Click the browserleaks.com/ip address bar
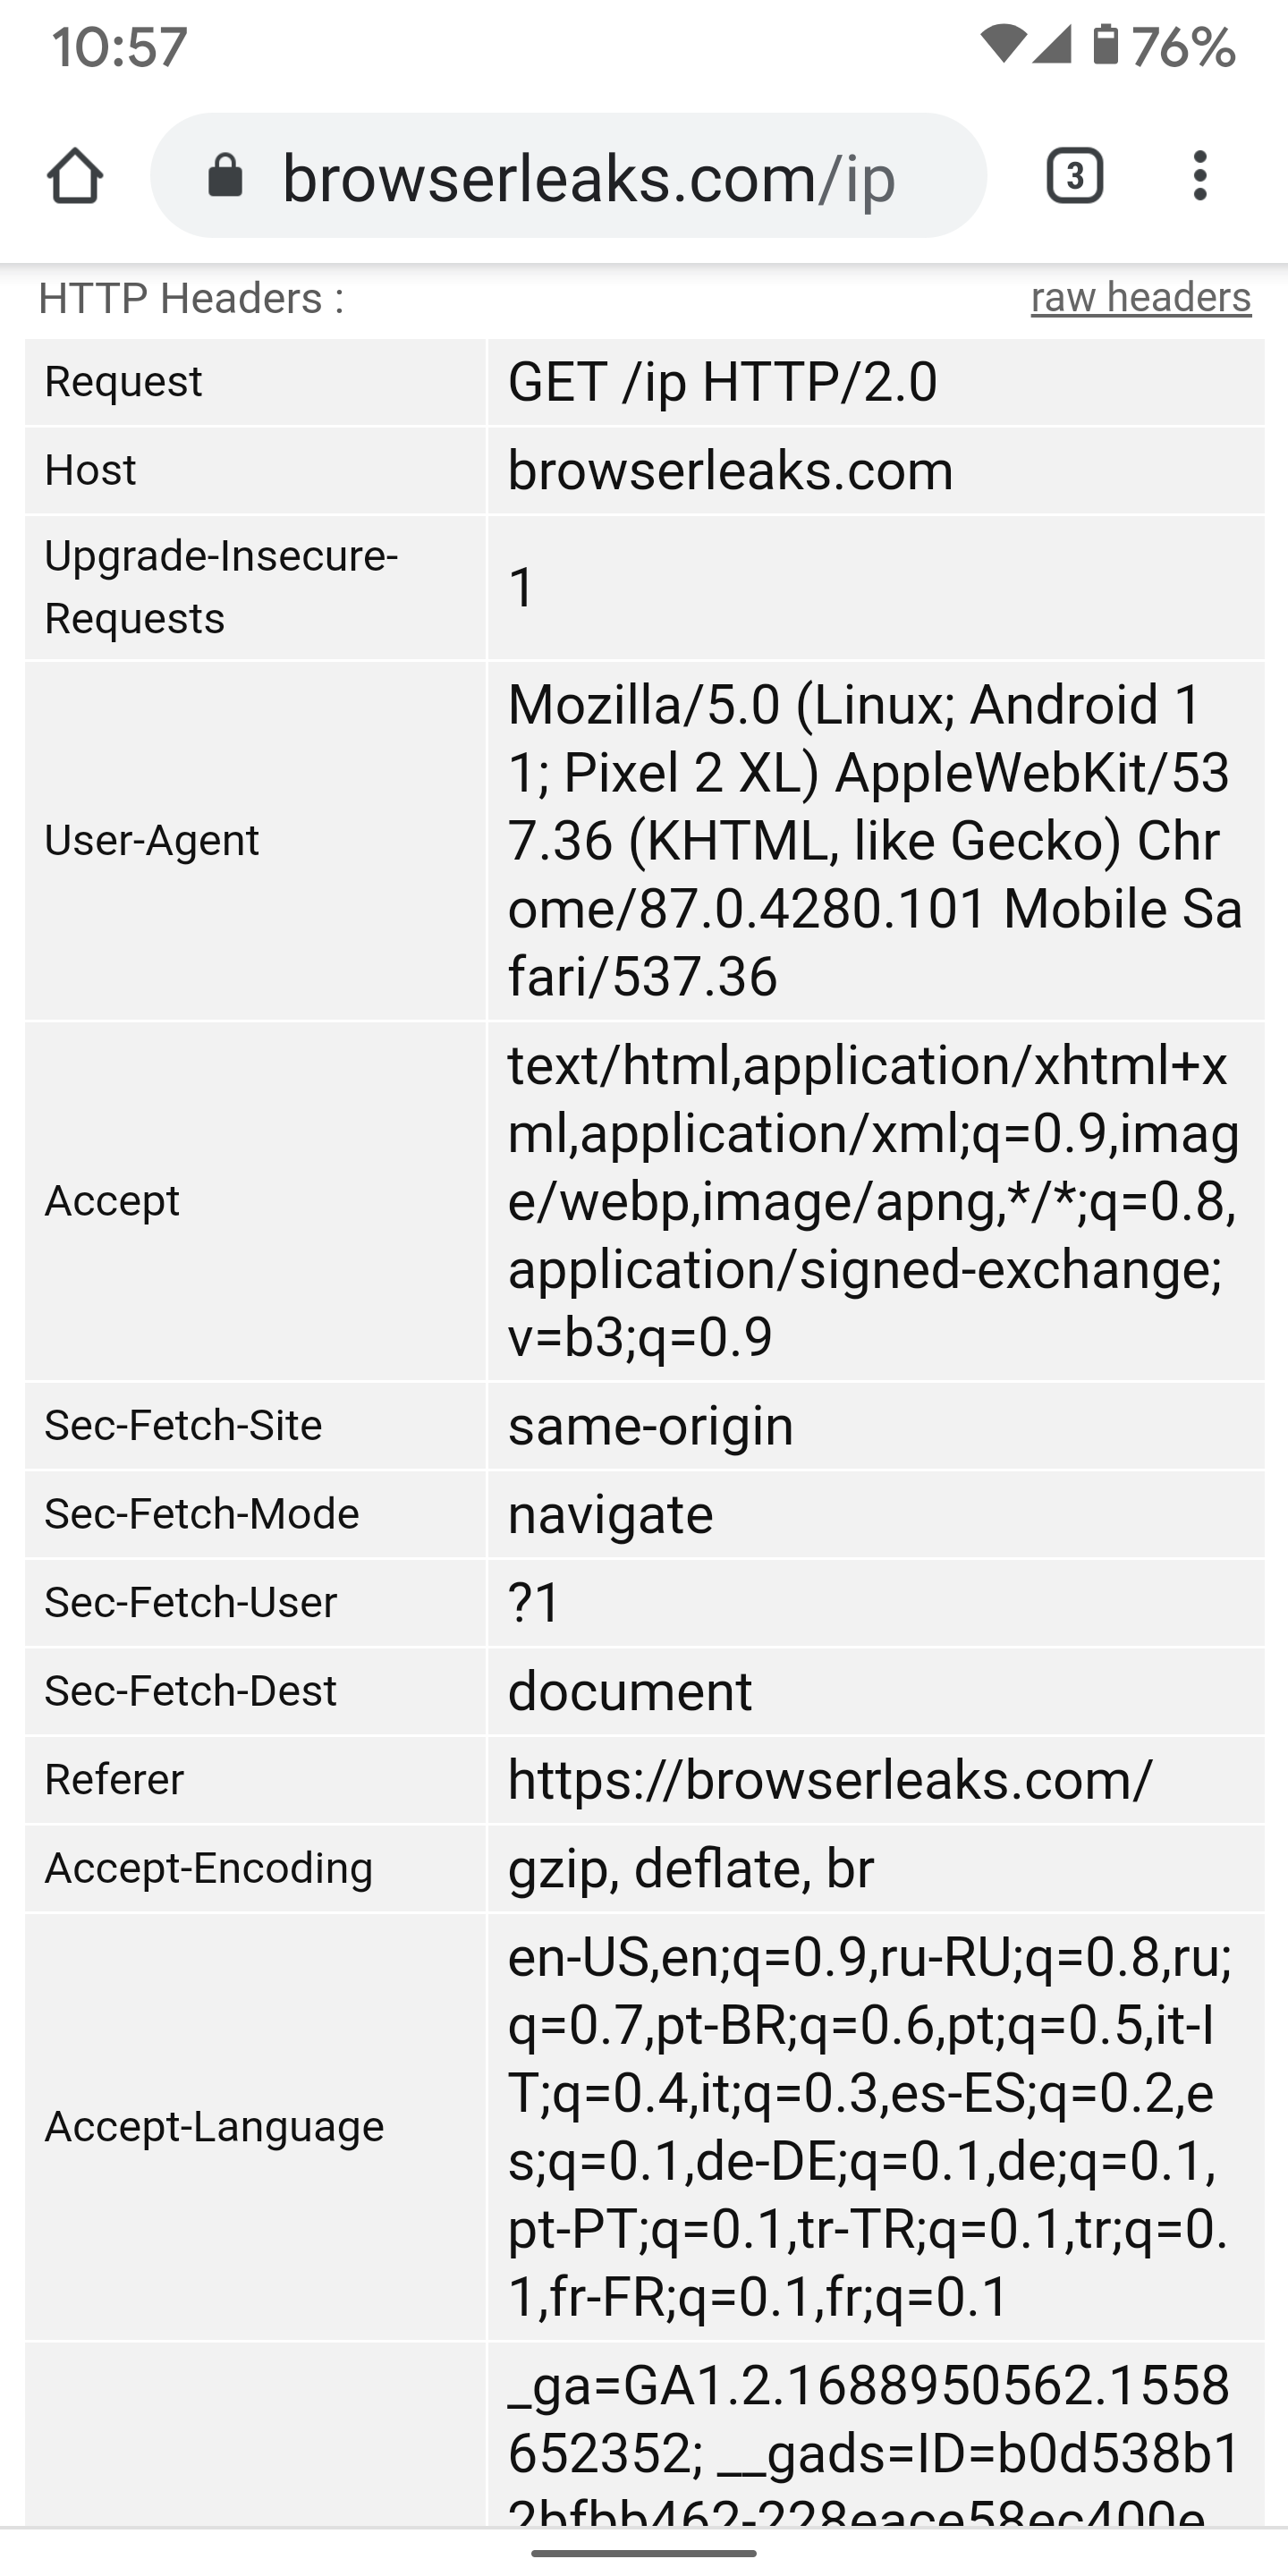1288x2576 pixels. tap(568, 176)
